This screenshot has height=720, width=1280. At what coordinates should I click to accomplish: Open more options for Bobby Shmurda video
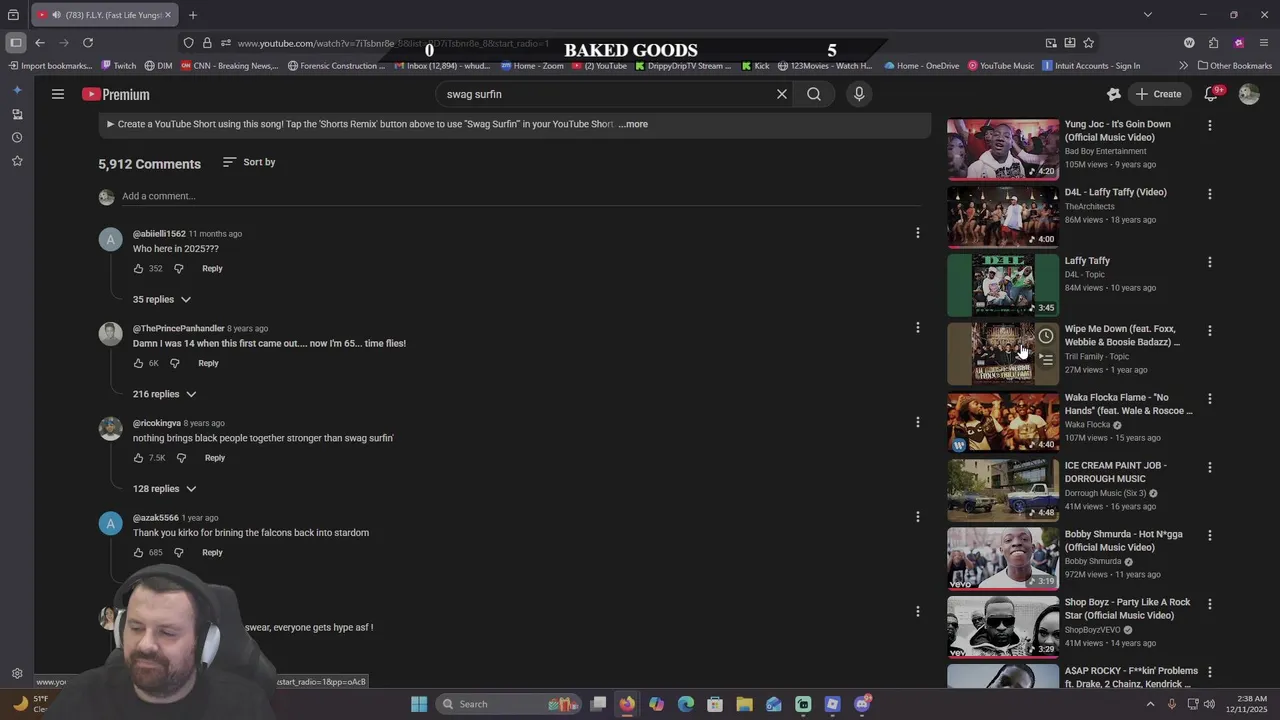point(1209,536)
